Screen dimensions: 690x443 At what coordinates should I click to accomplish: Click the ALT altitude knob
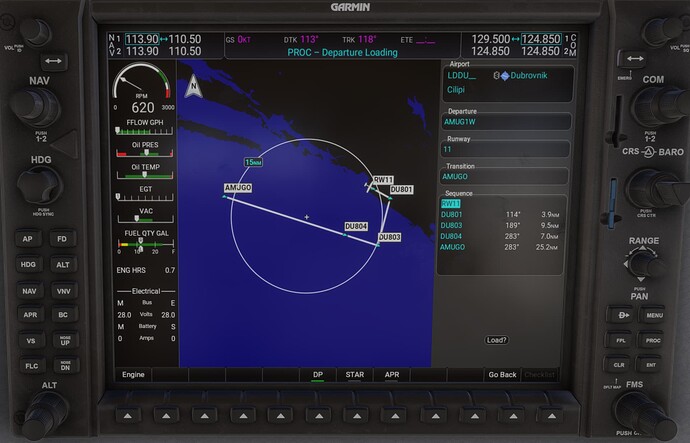point(44,416)
